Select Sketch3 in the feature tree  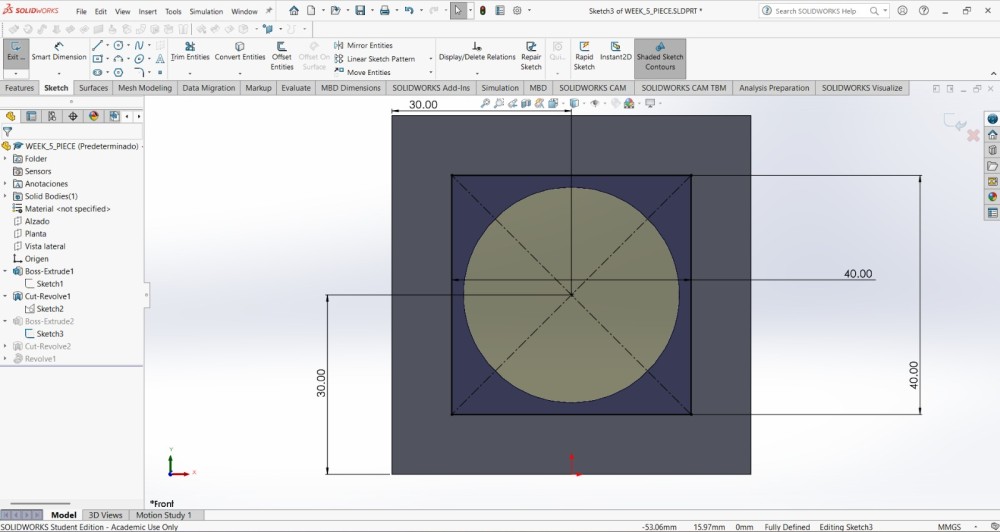point(49,334)
